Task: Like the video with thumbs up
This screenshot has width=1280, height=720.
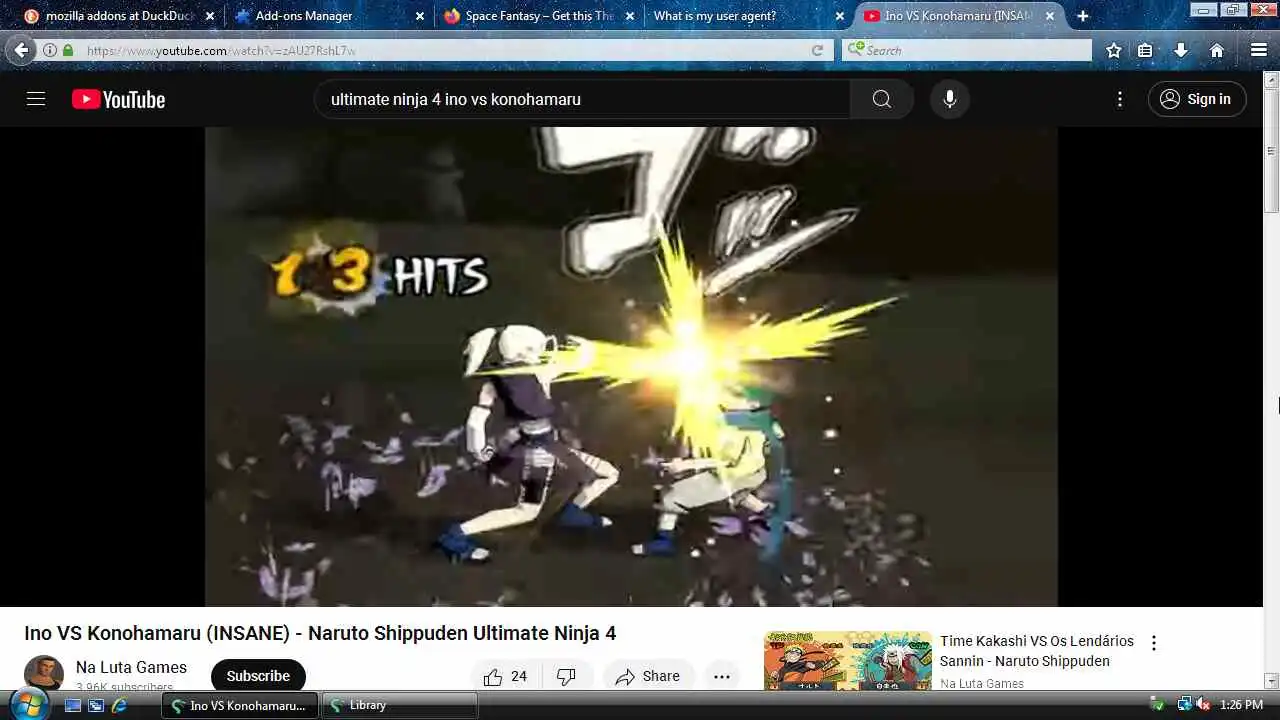Action: coord(505,677)
